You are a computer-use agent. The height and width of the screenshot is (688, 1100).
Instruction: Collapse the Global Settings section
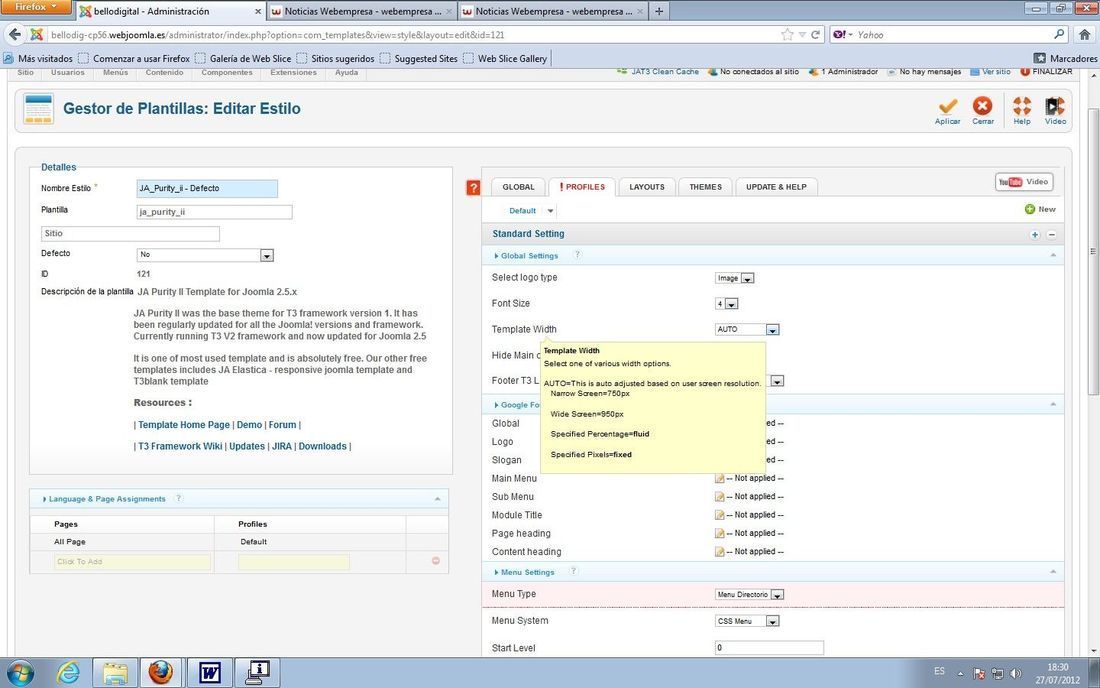(x=1053, y=255)
